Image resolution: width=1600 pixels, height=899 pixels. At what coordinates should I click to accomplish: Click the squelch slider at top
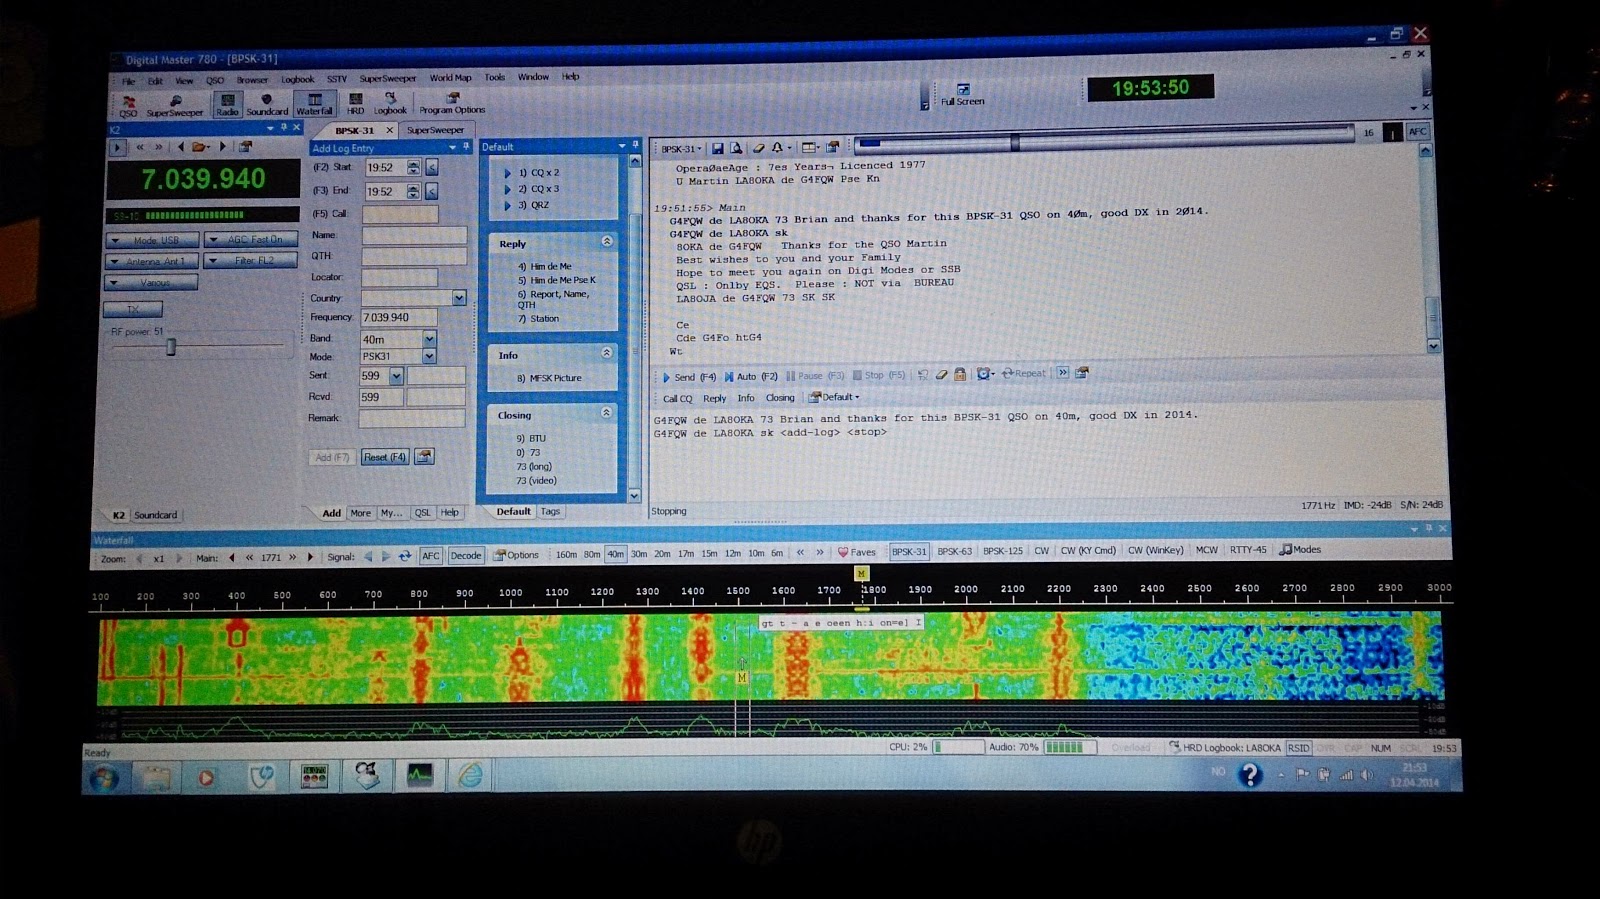pos(1015,142)
